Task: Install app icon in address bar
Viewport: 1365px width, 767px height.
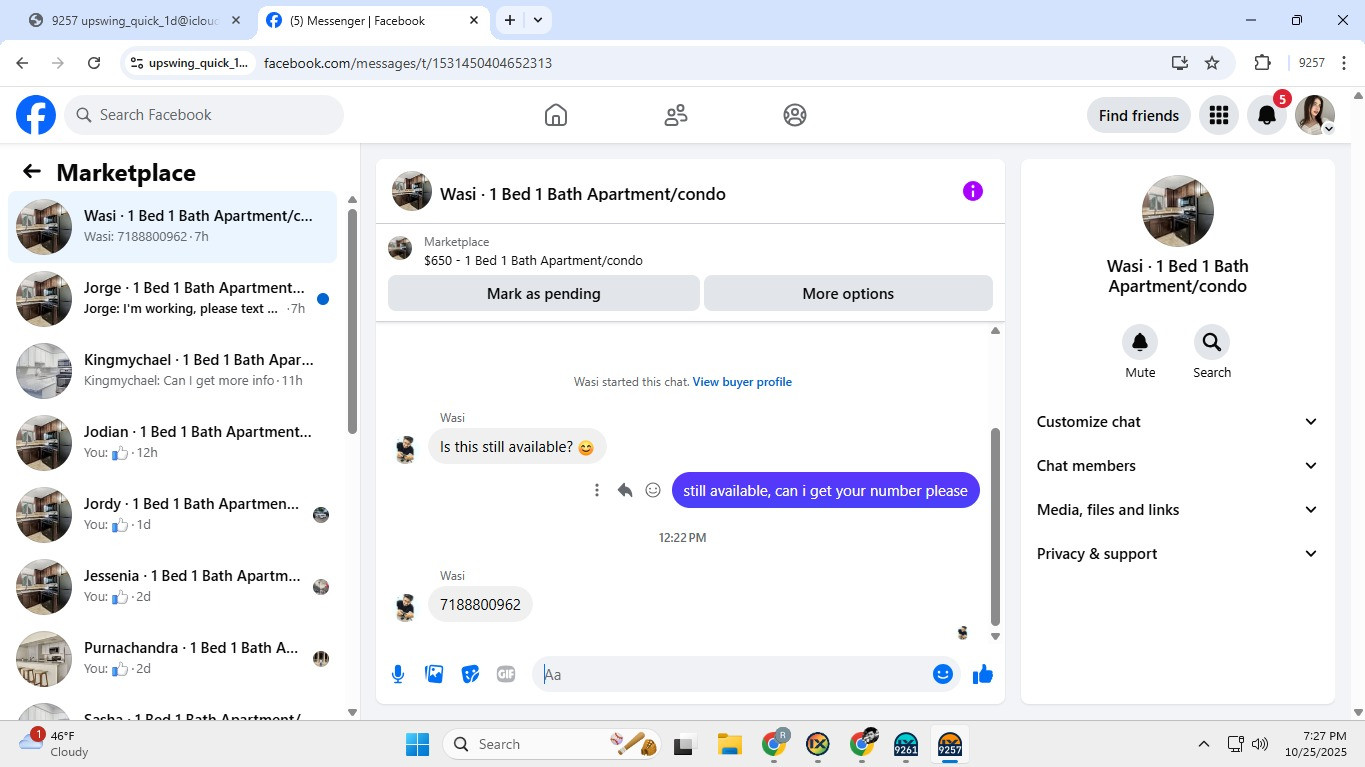Action: click(1180, 63)
